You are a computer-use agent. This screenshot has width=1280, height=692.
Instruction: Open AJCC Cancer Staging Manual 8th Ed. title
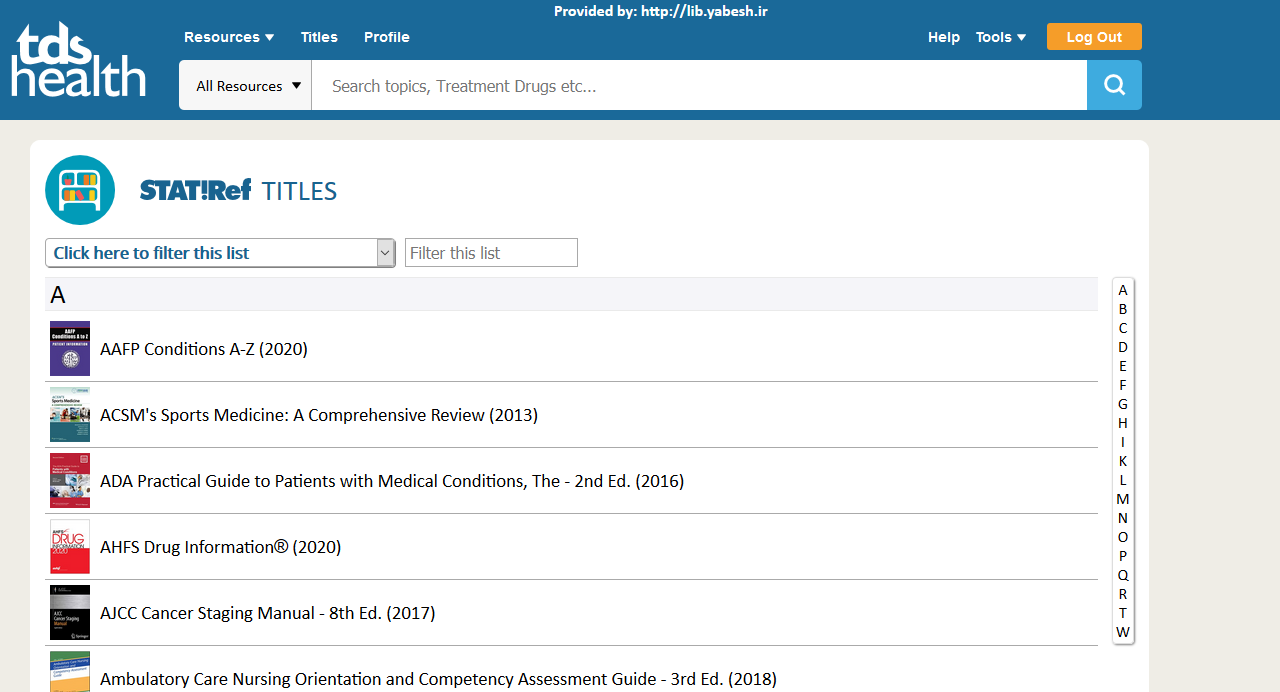click(268, 613)
